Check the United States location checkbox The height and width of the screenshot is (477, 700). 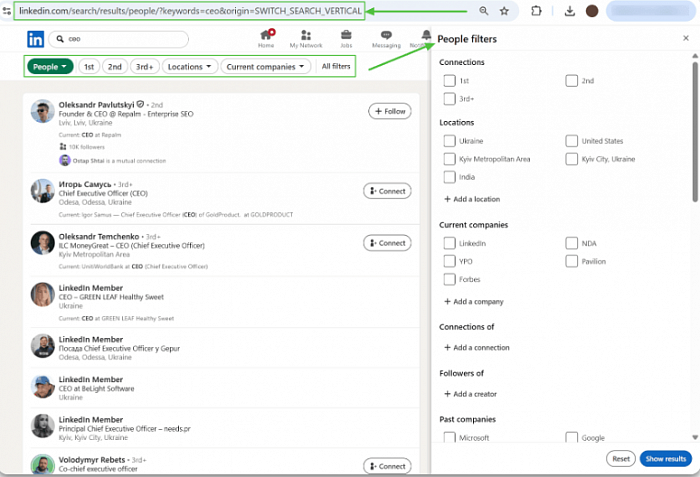point(571,141)
